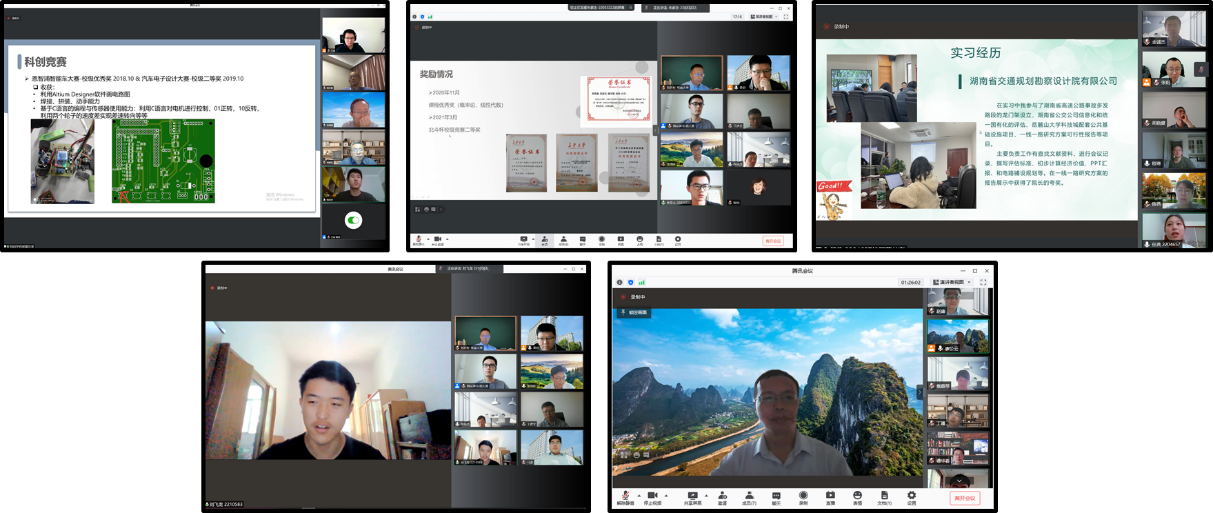Click 录制中 recording indicator in 实习经历 slide window
1213x513 pixels.
tap(838, 26)
